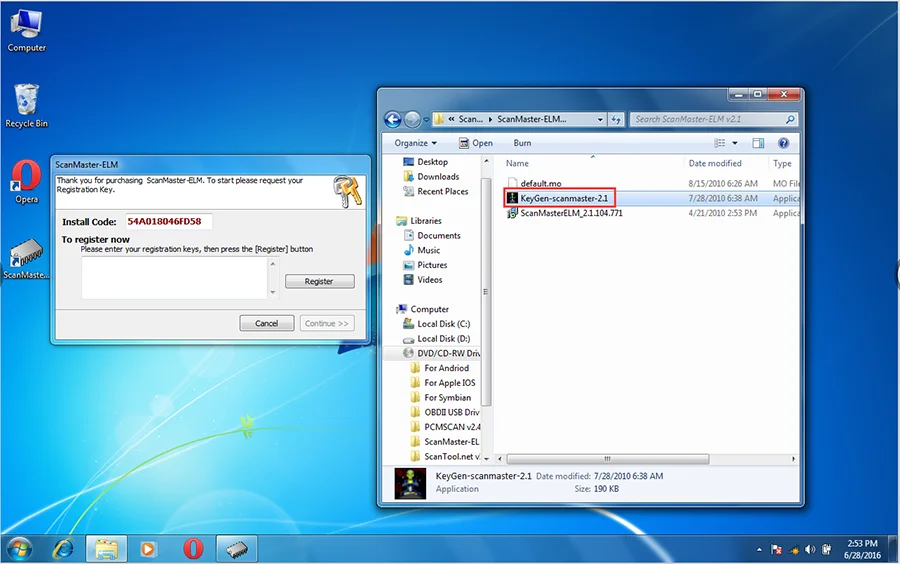This screenshot has width=900, height=564.
Task: Click the ScanMasterELM_2.1.104.771 installer icon
Action: (x=512, y=213)
